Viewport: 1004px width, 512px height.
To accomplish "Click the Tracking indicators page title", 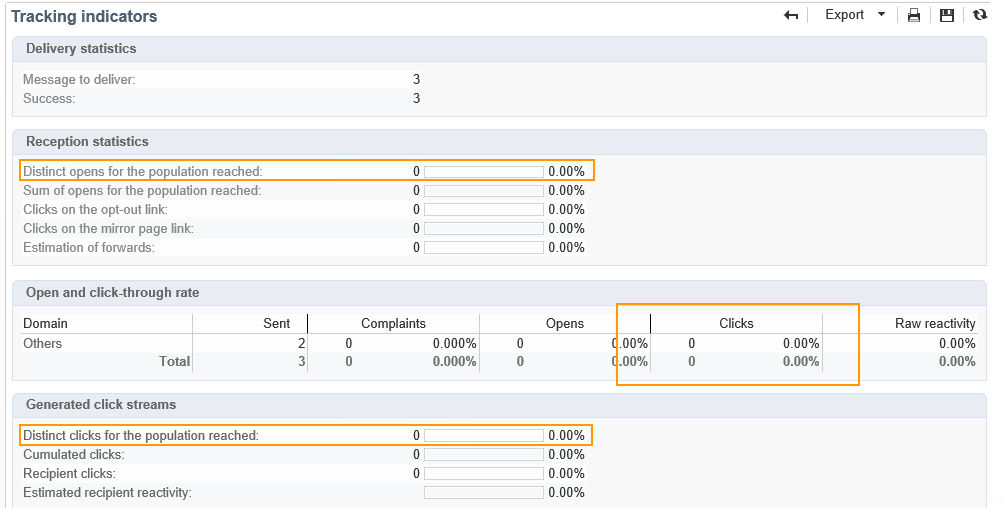I will pyautogui.click(x=84, y=16).
